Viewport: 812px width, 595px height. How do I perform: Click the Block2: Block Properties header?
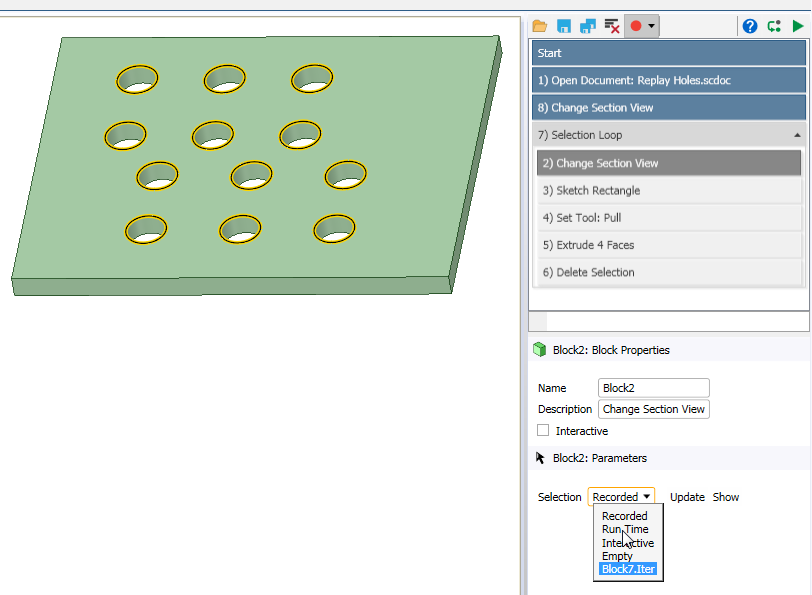pos(611,350)
